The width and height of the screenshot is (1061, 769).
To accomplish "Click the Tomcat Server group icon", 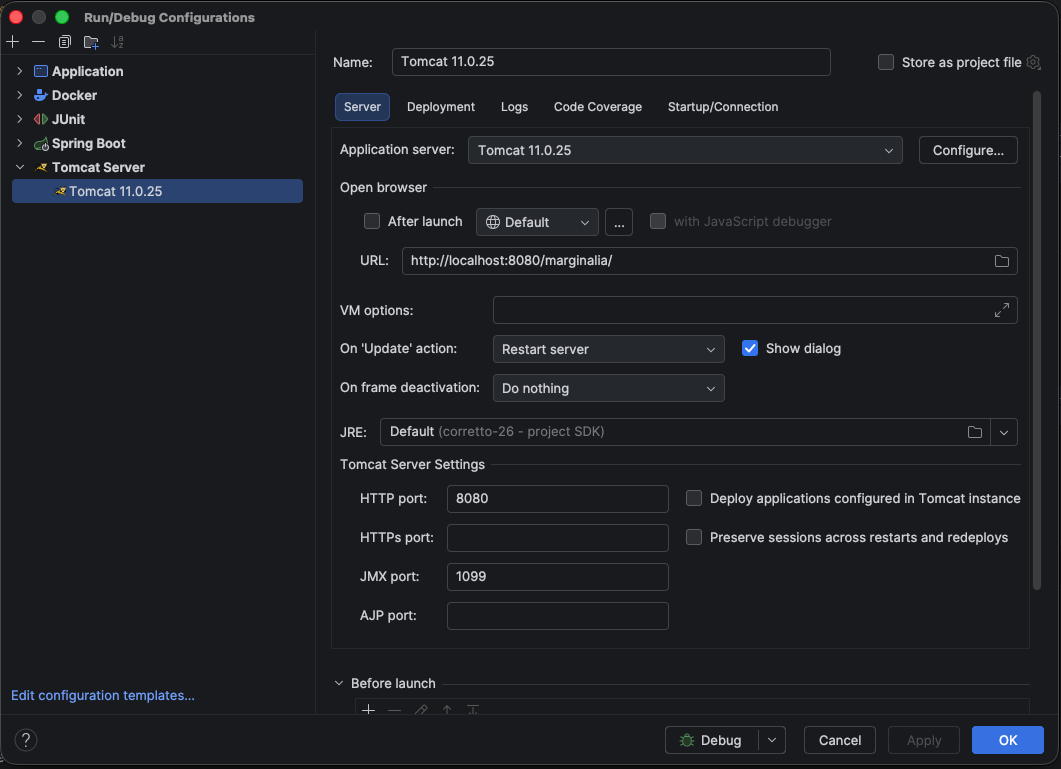I will [41, 167].
